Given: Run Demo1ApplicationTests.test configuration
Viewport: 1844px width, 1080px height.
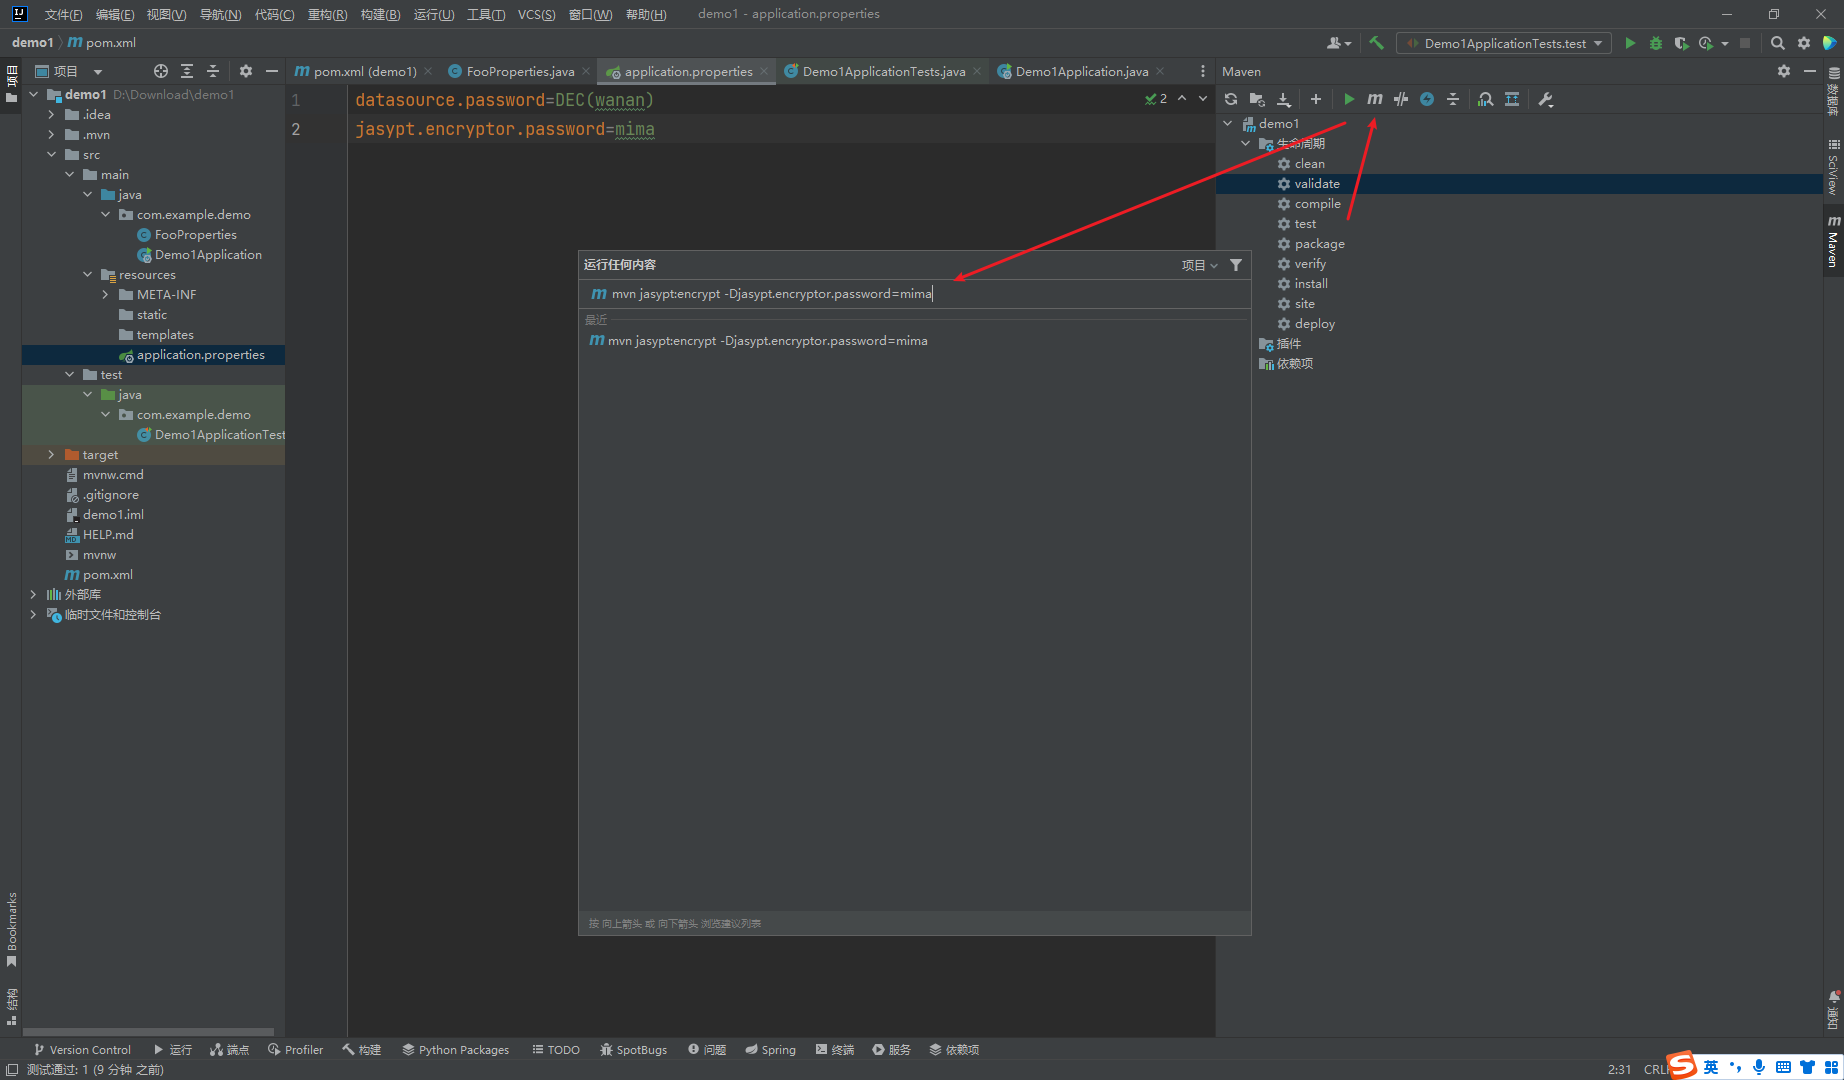Looking at the screenshot, I should click(x=1630, y=43).
